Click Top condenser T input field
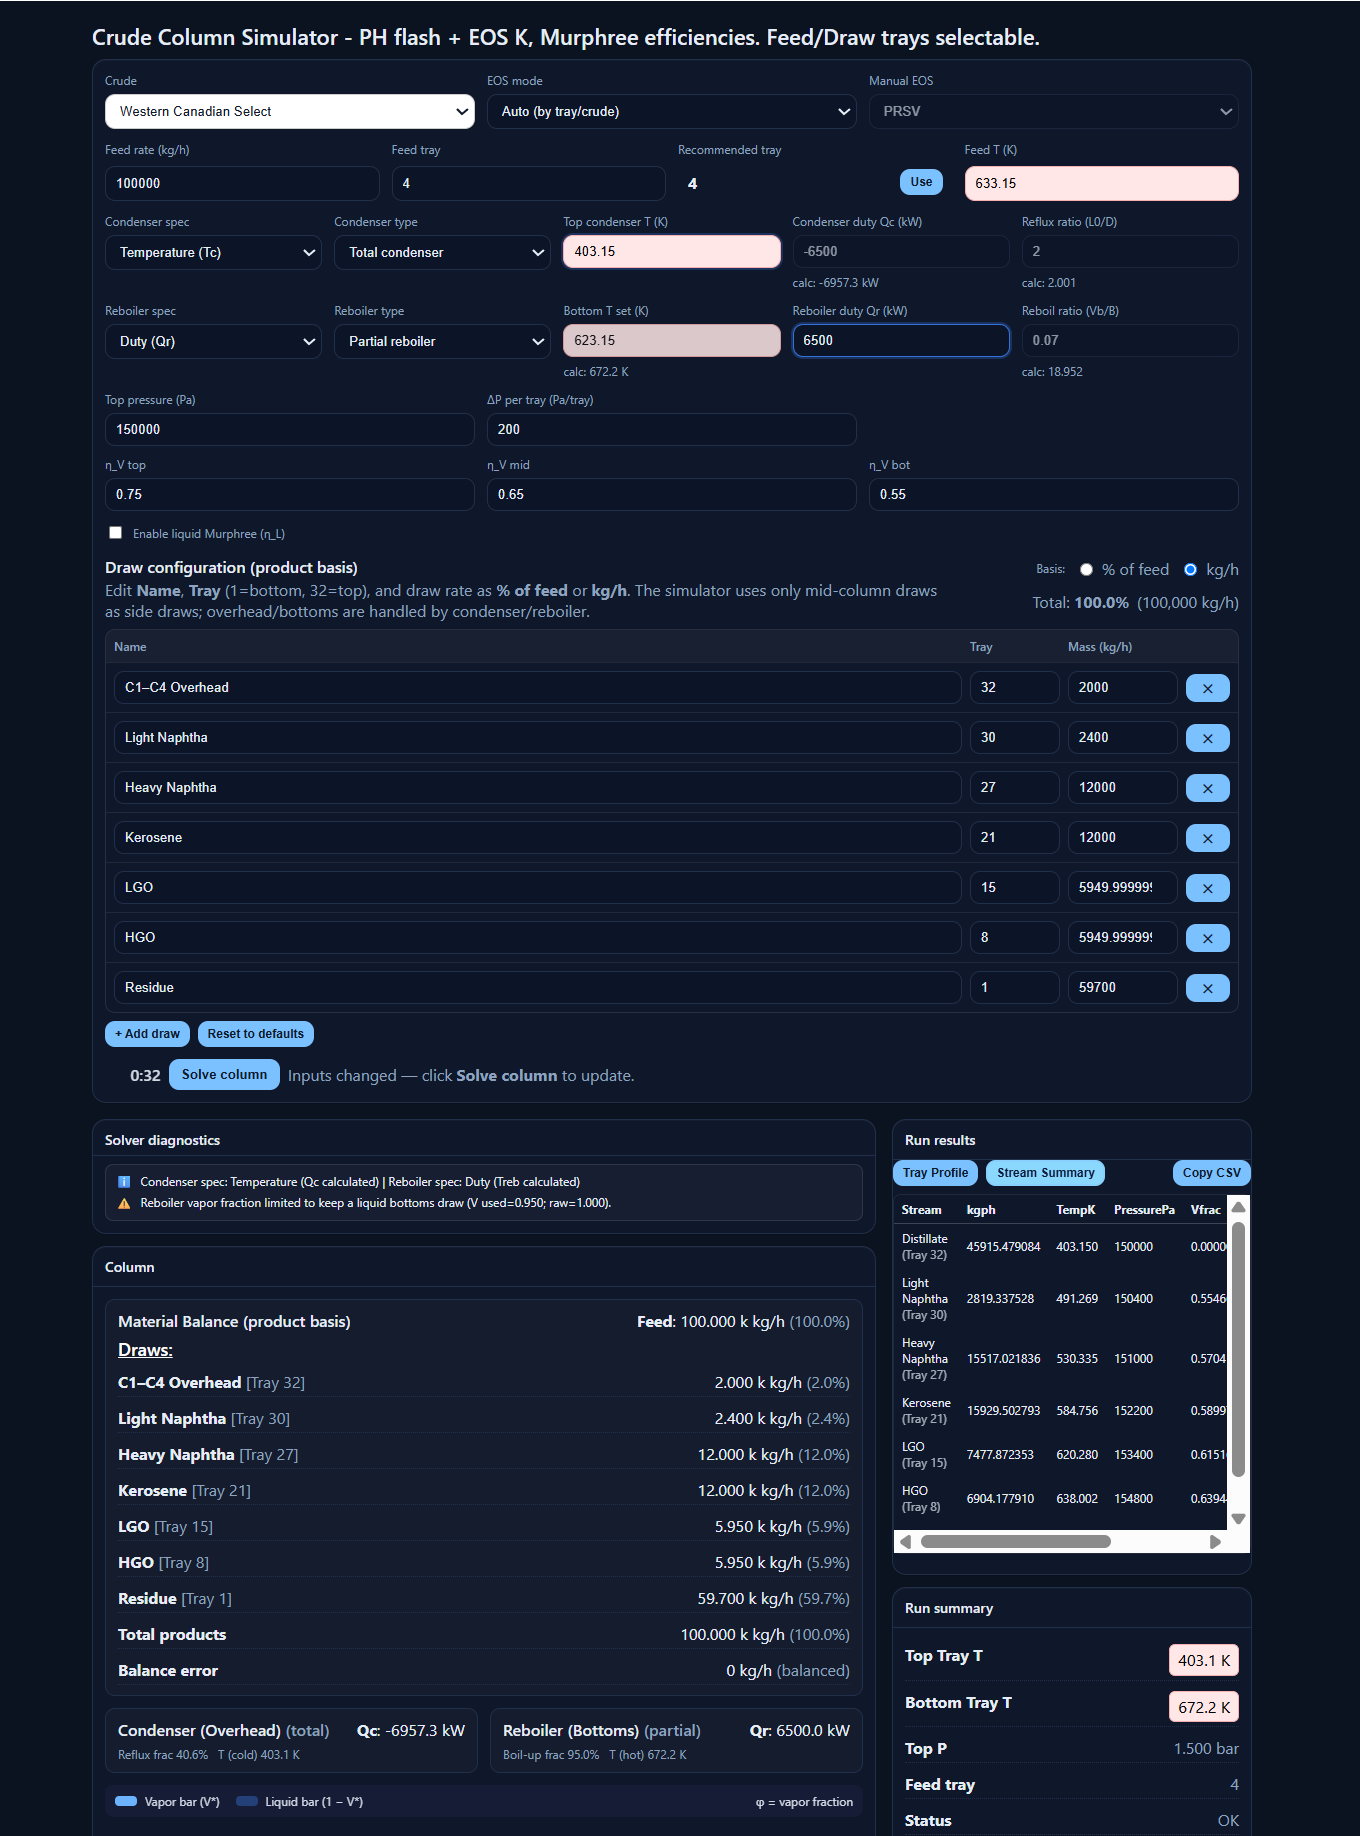 click(672, 251)
